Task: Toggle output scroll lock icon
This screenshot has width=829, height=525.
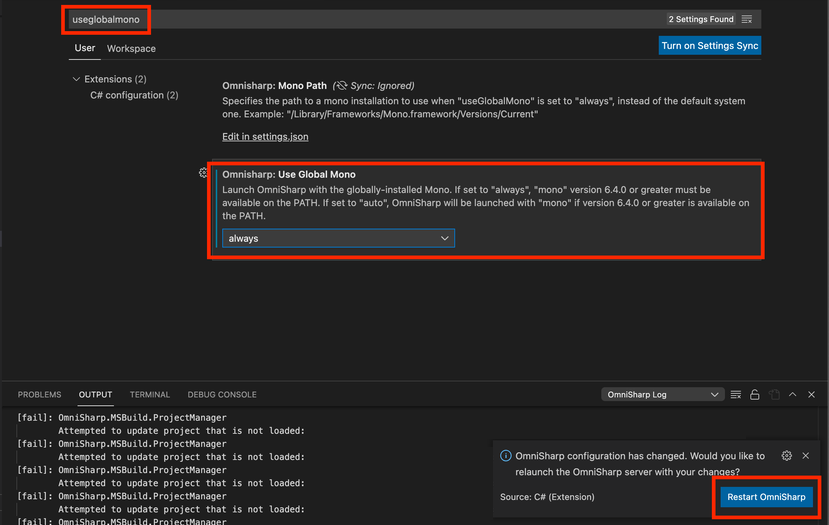Action: 754,394
